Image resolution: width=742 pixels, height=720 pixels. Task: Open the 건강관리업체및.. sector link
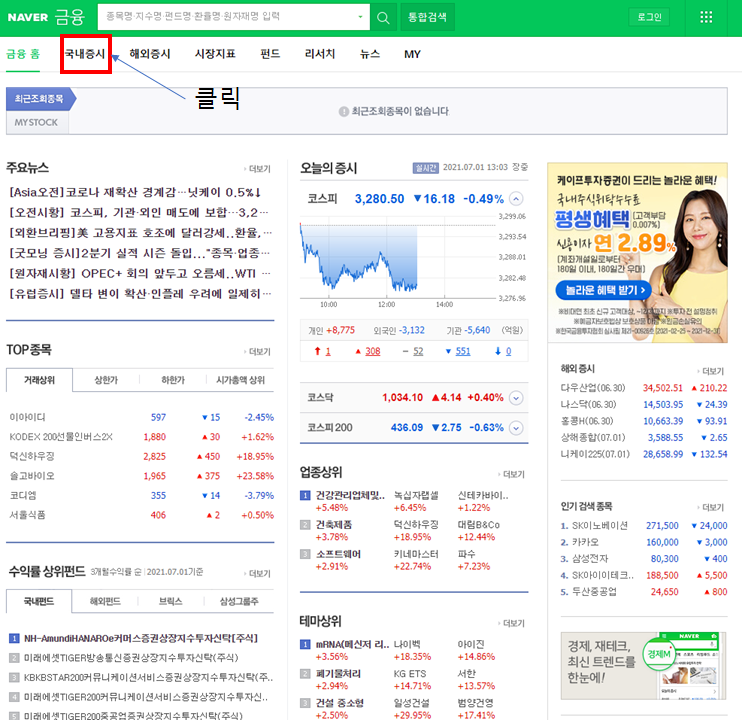point(350,495)
